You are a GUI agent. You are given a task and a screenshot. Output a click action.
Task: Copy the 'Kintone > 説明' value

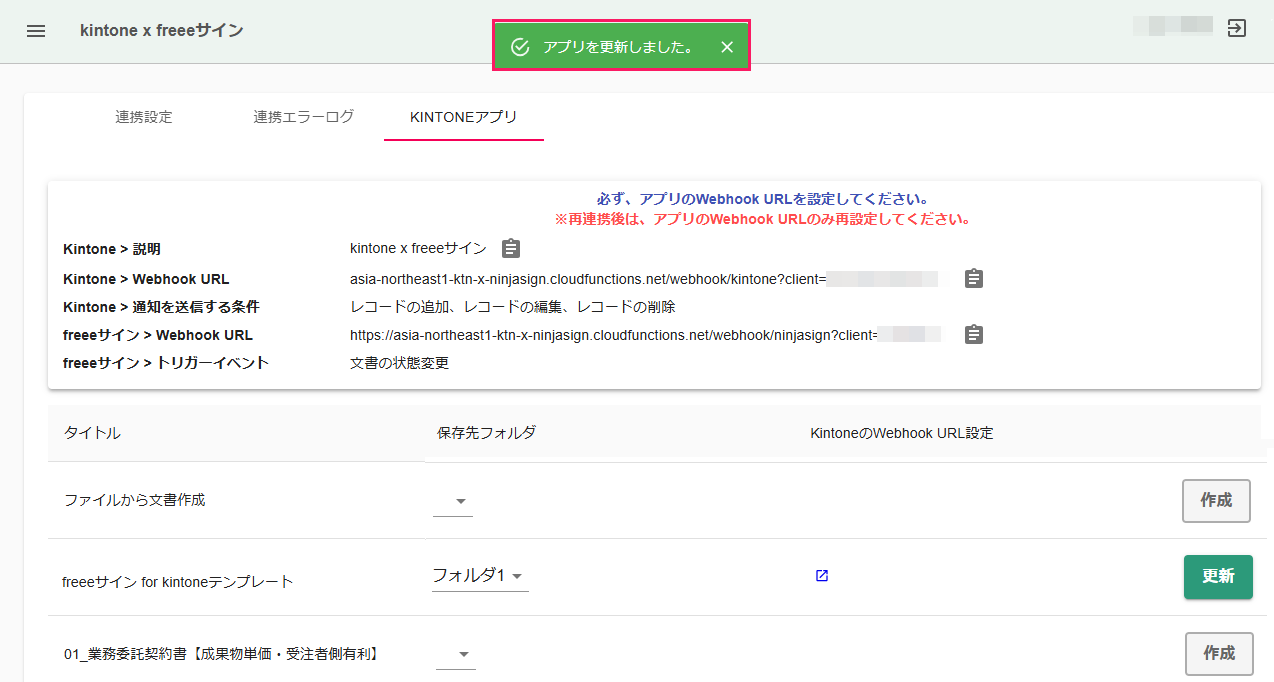pyautogui.click(x=511, y=248)
